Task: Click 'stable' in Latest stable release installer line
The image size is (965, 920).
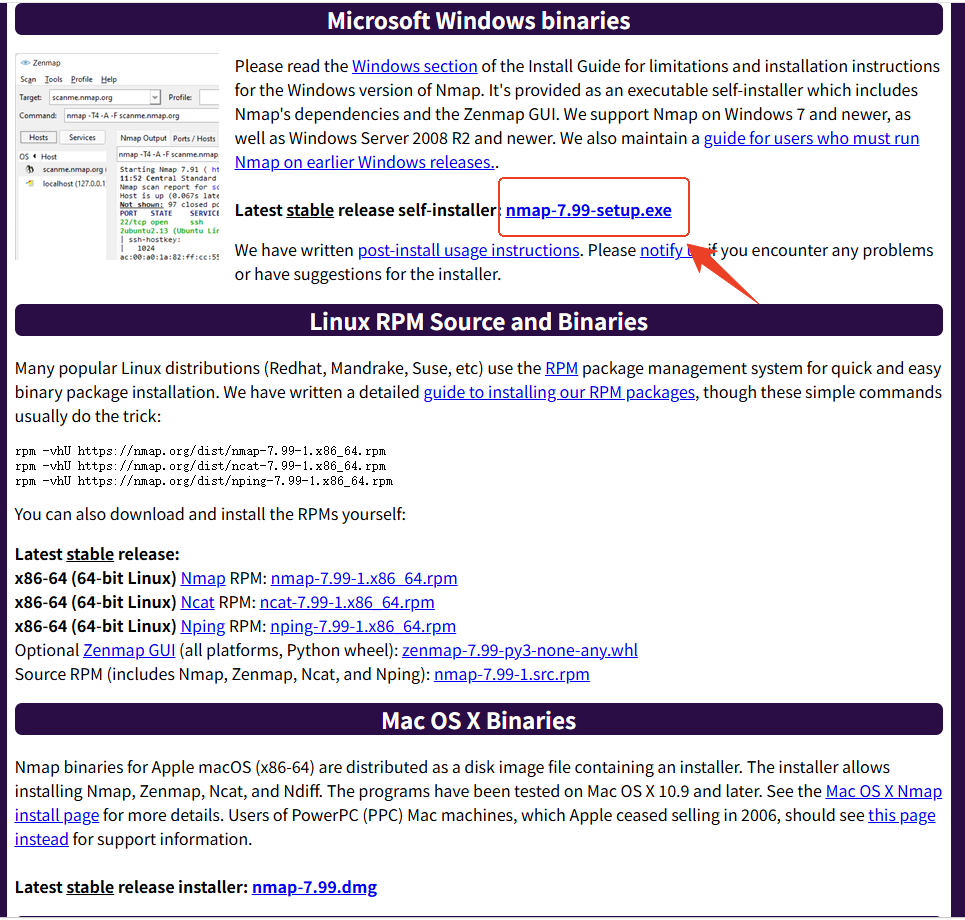Action: click(90, 887)
